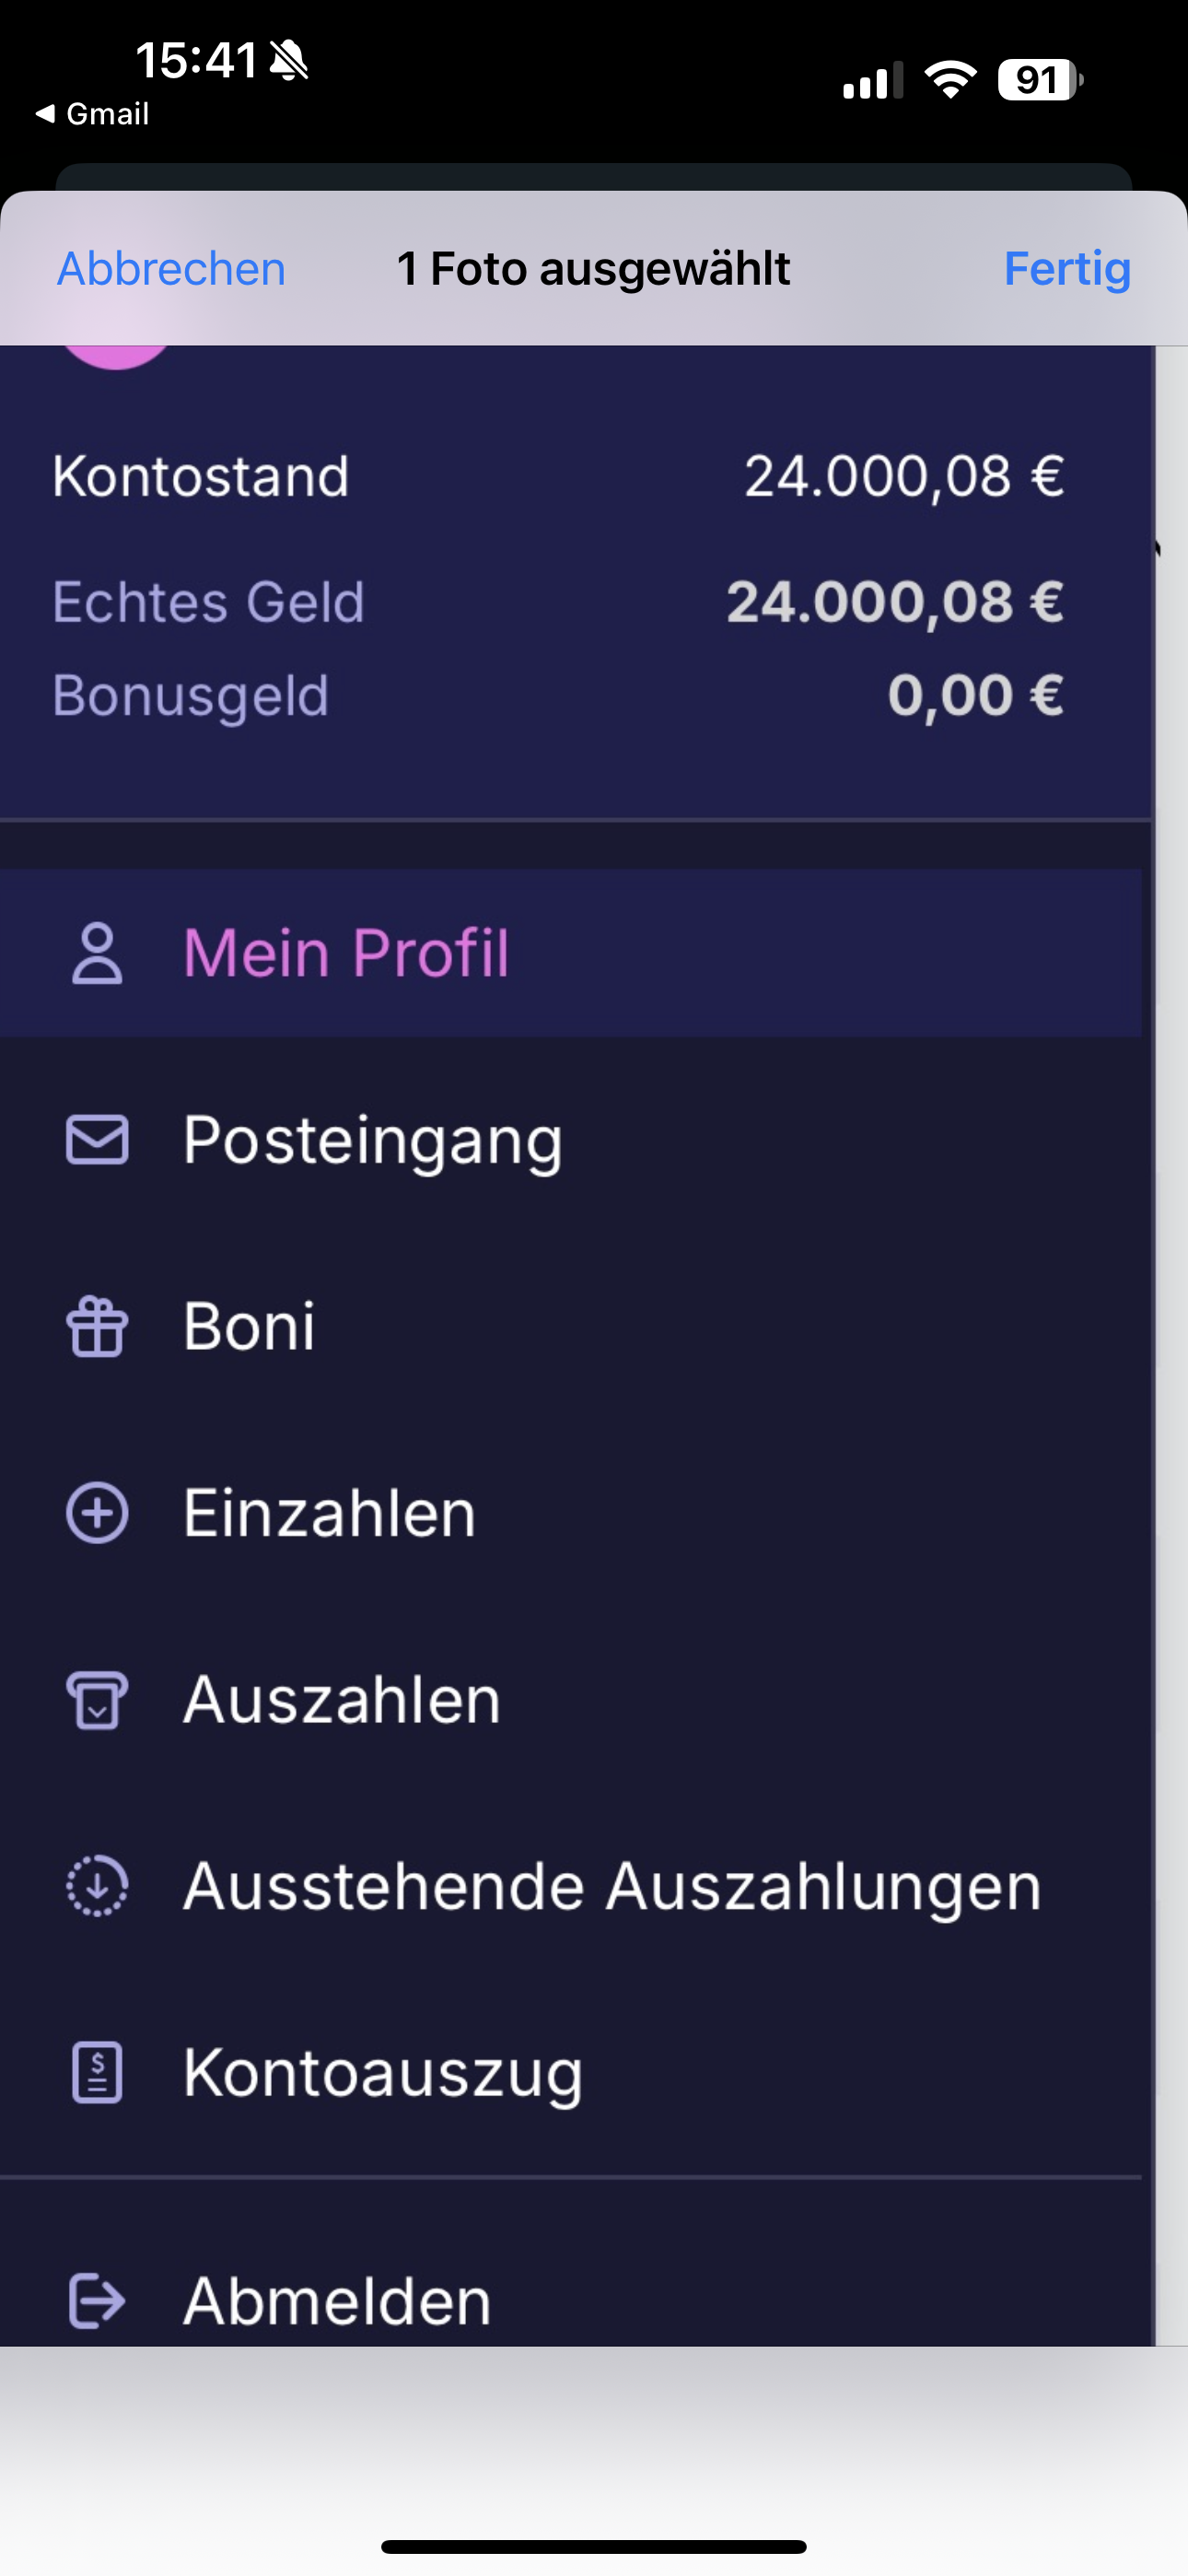Tap the Abmelden logout arrow icon
Screen dimensions: 1188x2576
coord(97,2300)
